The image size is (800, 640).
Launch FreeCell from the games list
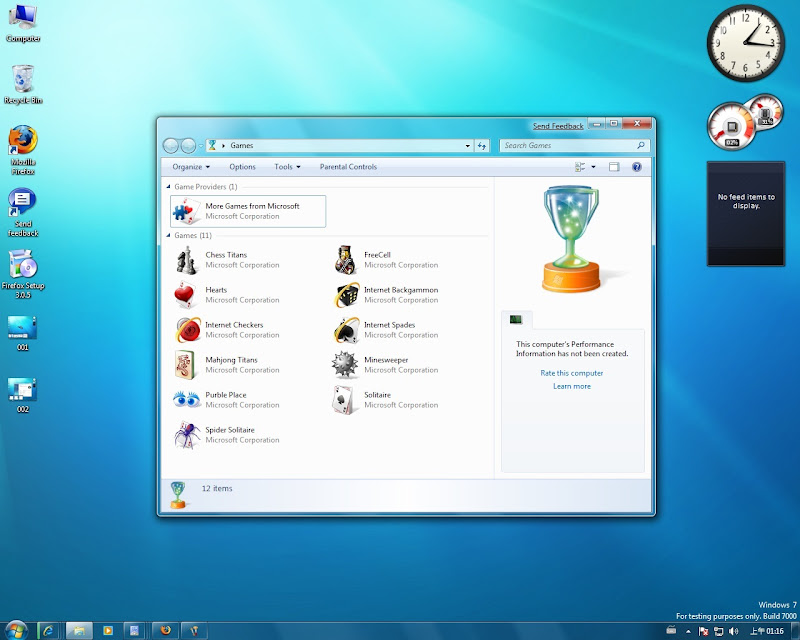click(x=345, y=260)
